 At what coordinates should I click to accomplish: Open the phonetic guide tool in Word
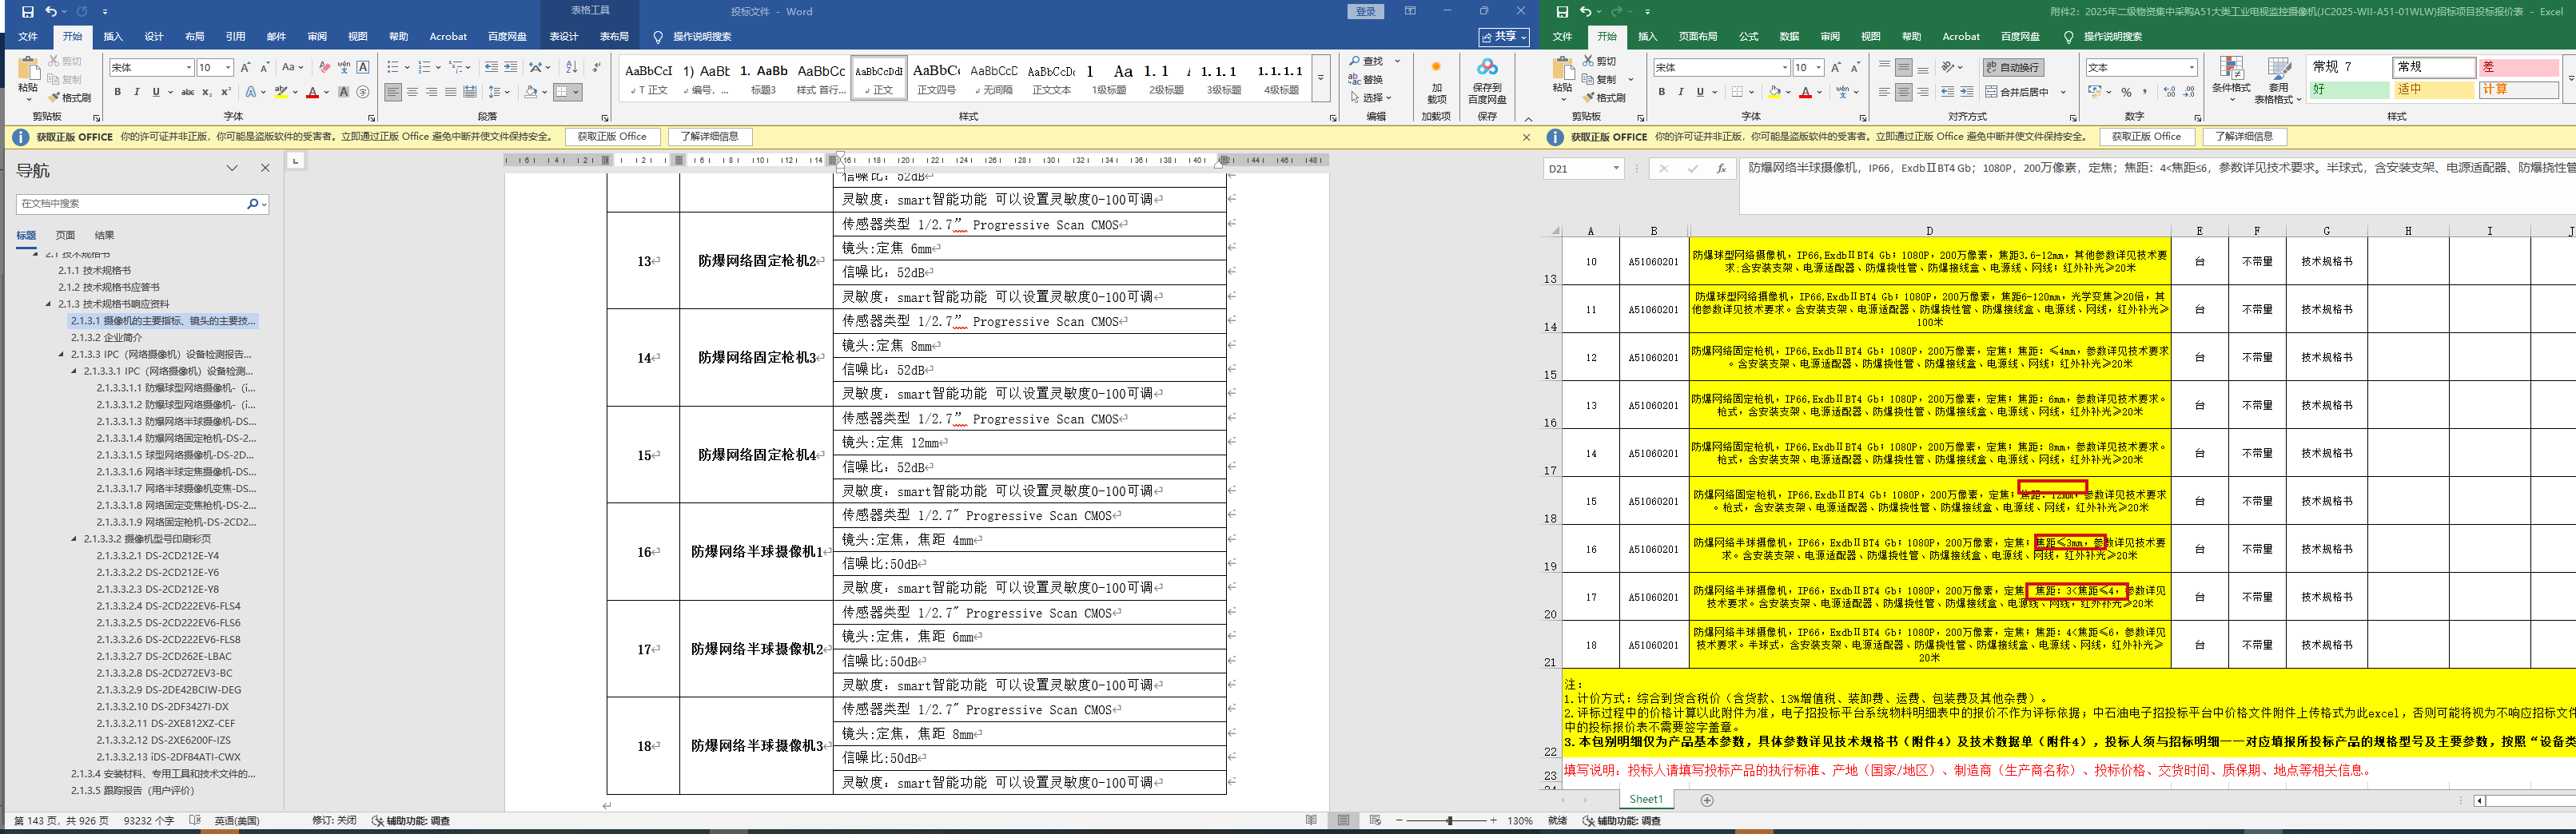[344, 67]
